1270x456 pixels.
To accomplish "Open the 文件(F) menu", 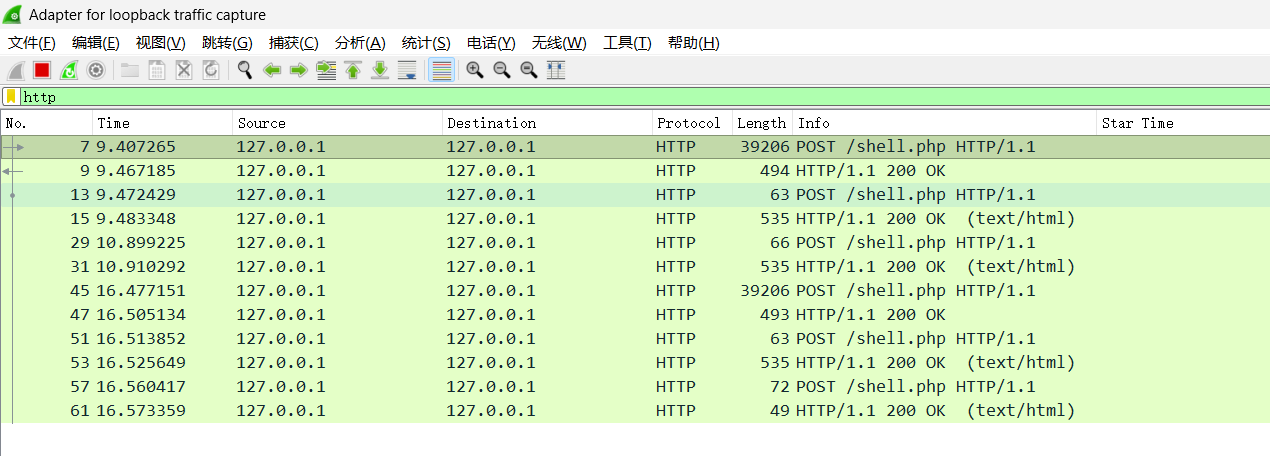I will [31, 43].
